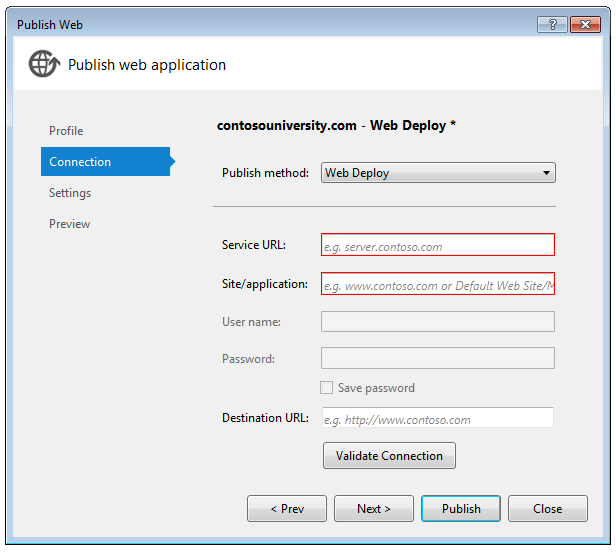Click the globe publish icon in header
This screenshot has height=552, width=616.
(x=44, y=64)
